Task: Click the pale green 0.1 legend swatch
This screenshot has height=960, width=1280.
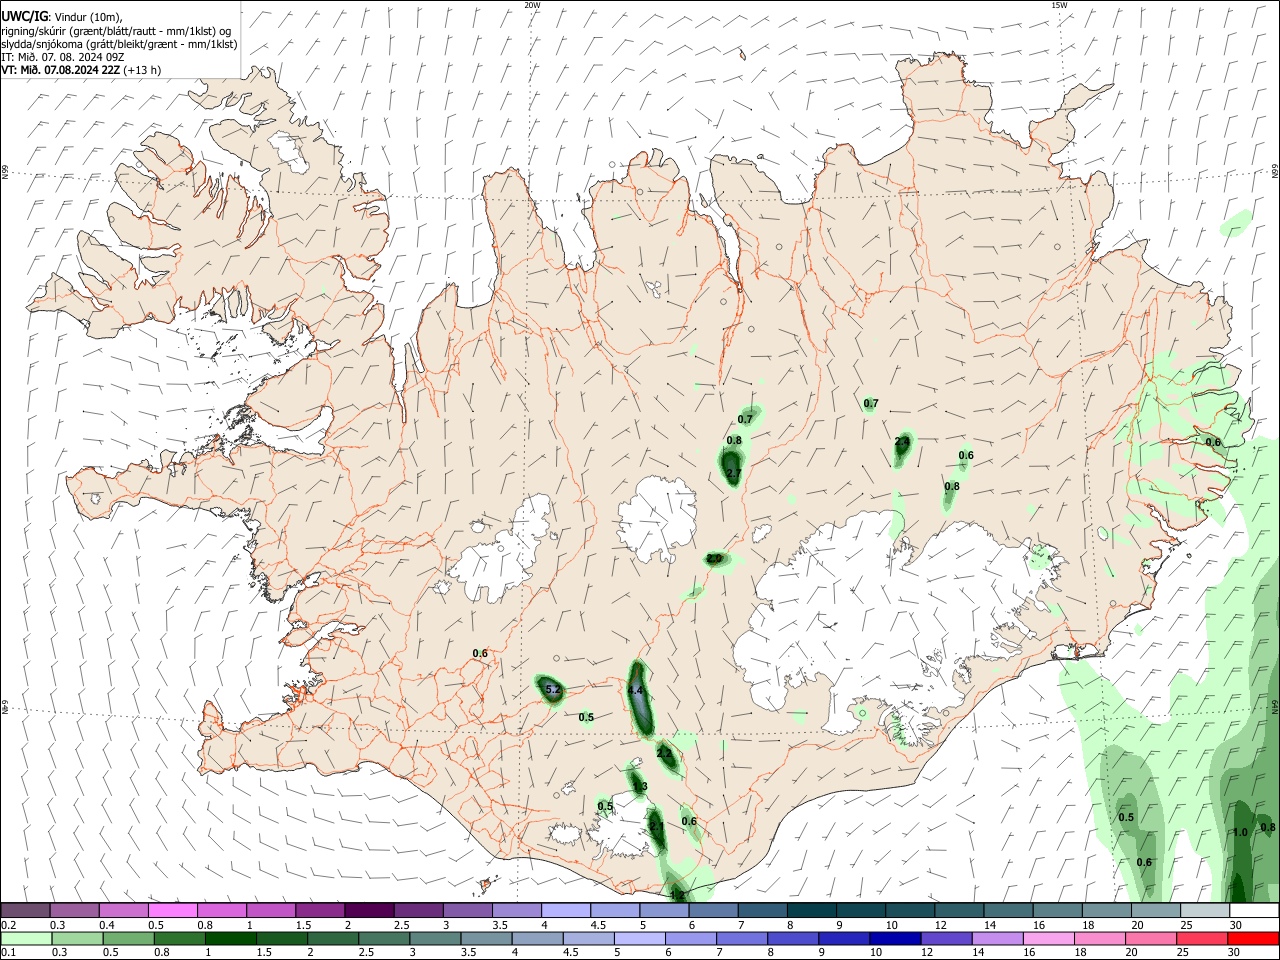Action: coord(25,939)
